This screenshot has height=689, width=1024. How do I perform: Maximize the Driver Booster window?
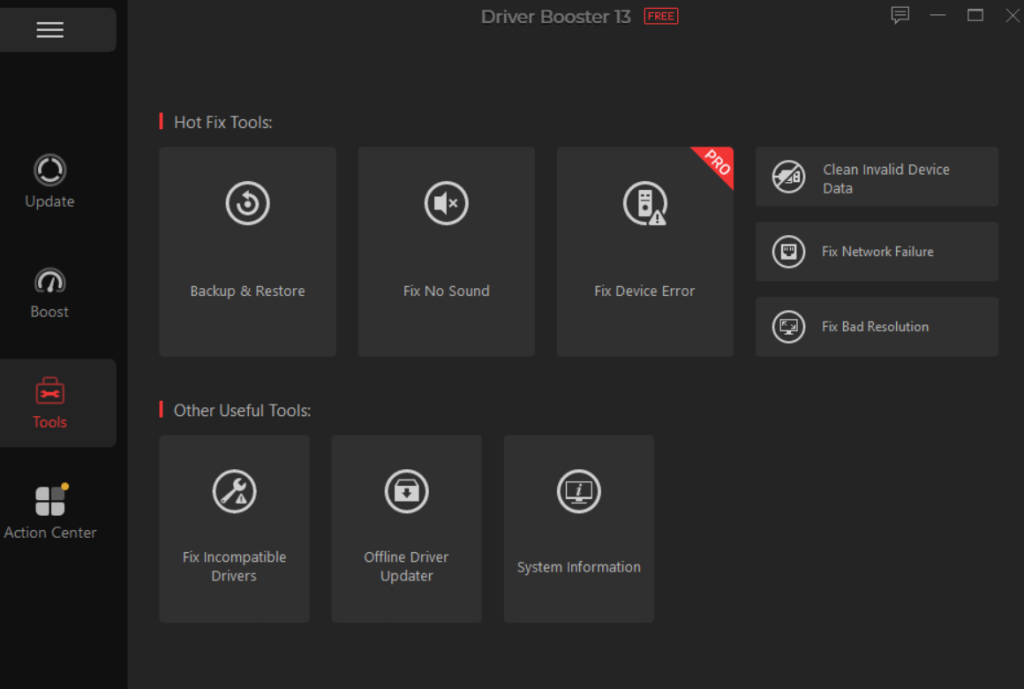pyautogui.click(x=975, y=15)
